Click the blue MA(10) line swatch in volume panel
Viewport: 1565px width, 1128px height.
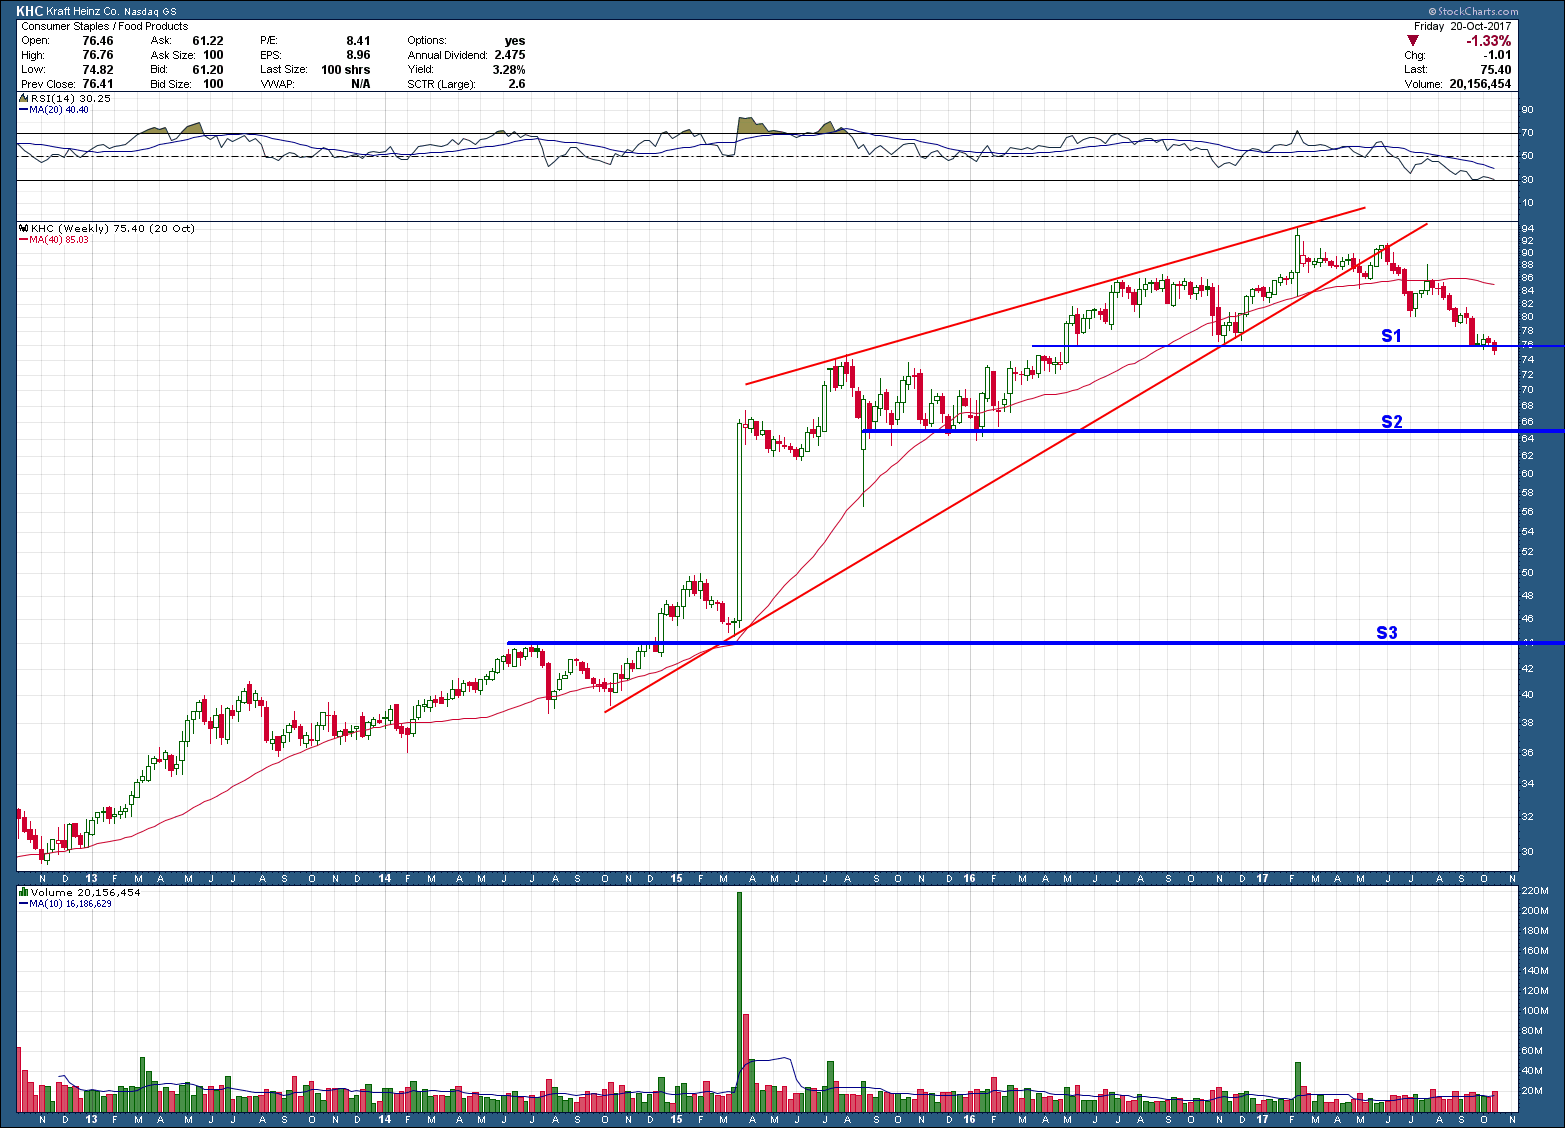tap(24, 904)
